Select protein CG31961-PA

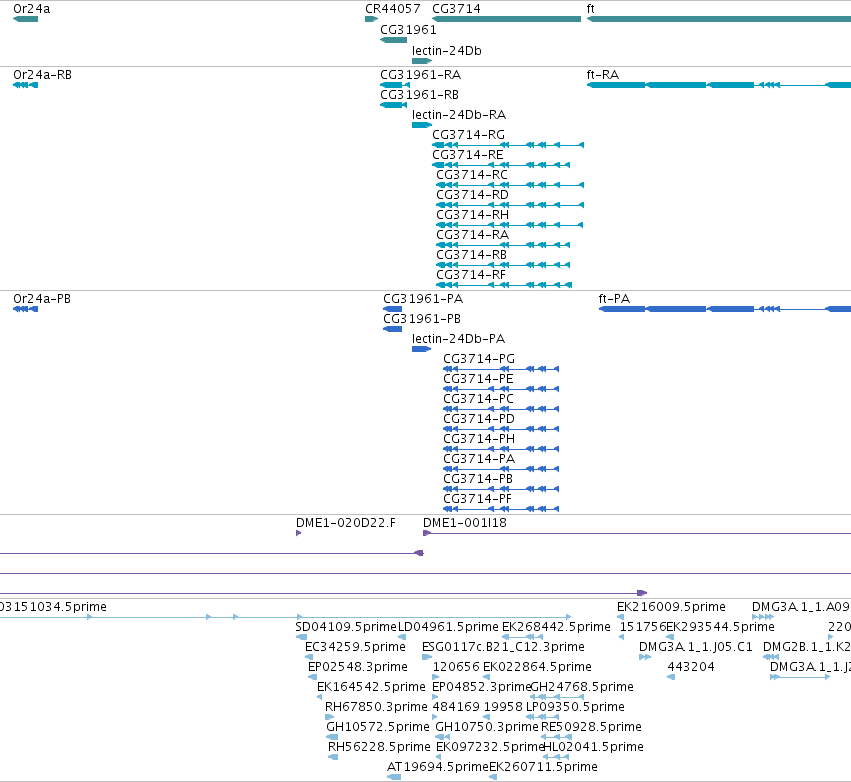point(392,309)
